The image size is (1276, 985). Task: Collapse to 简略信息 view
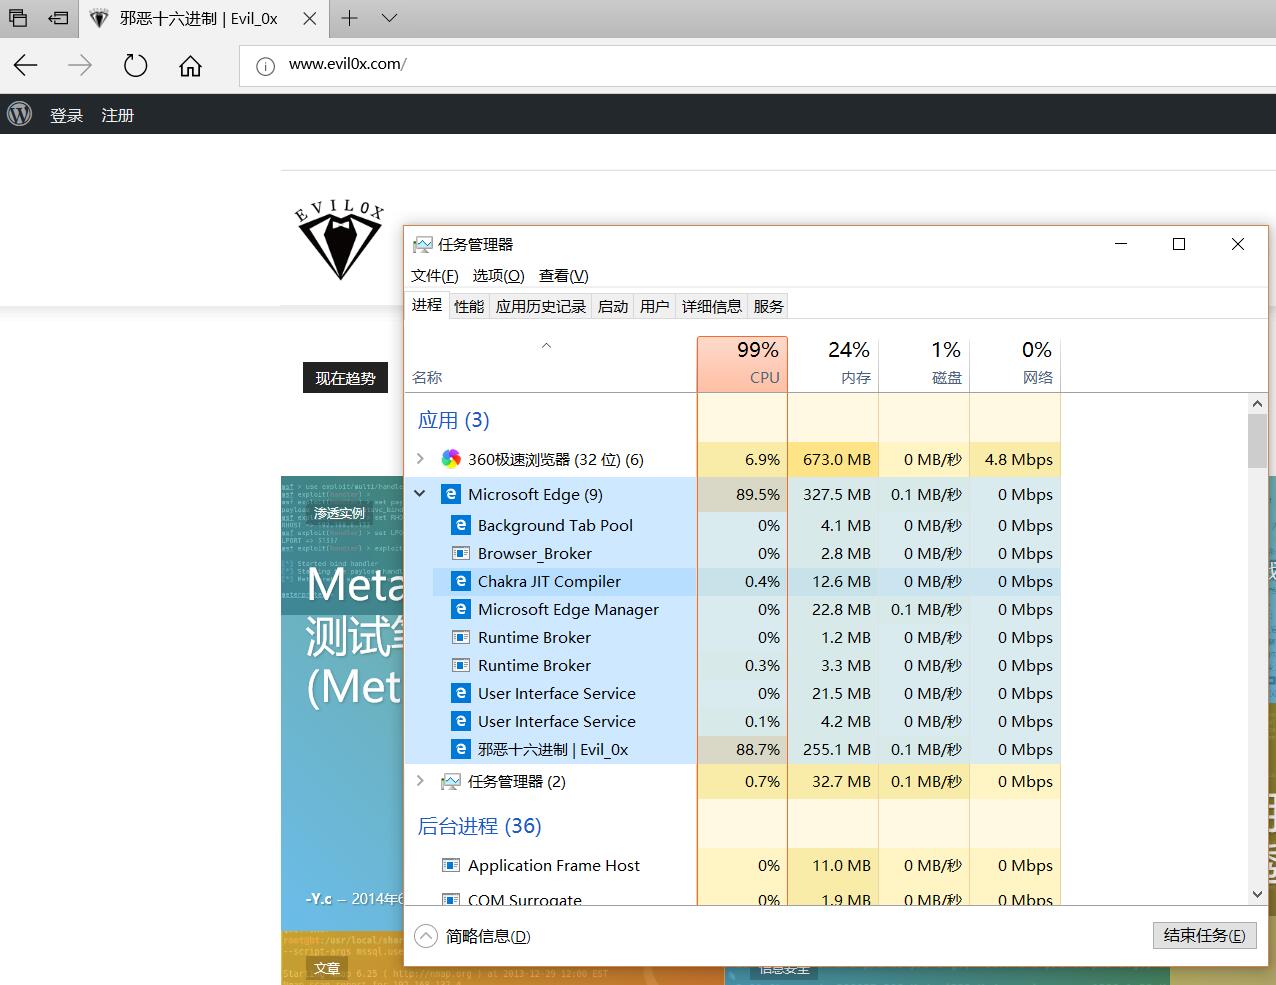click(473, 936)
